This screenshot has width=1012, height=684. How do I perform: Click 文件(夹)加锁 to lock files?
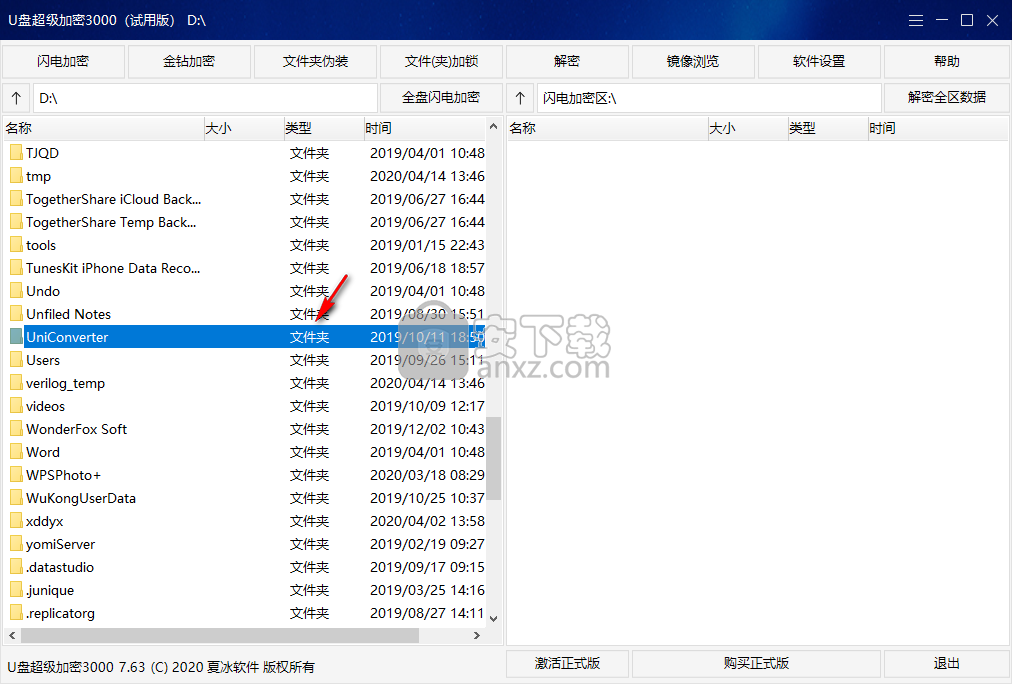pos(440,61)
